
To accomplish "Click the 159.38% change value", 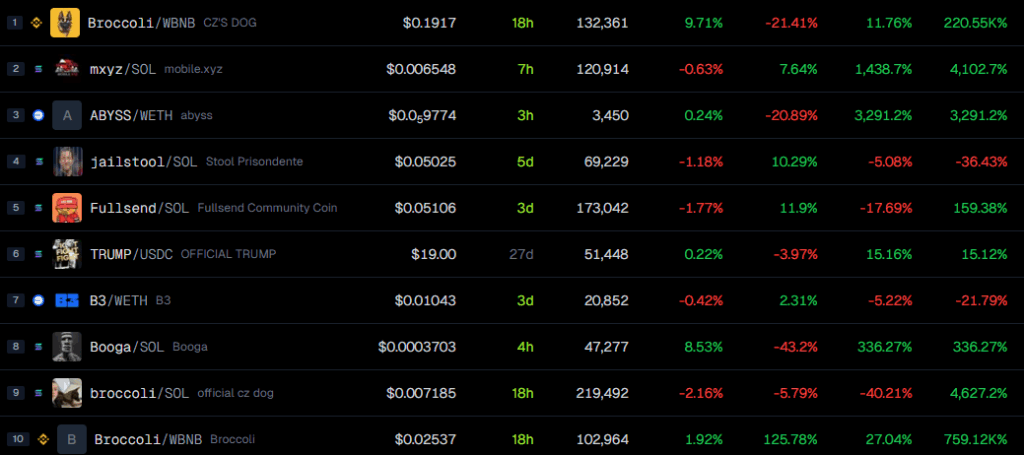I will 982,208.
